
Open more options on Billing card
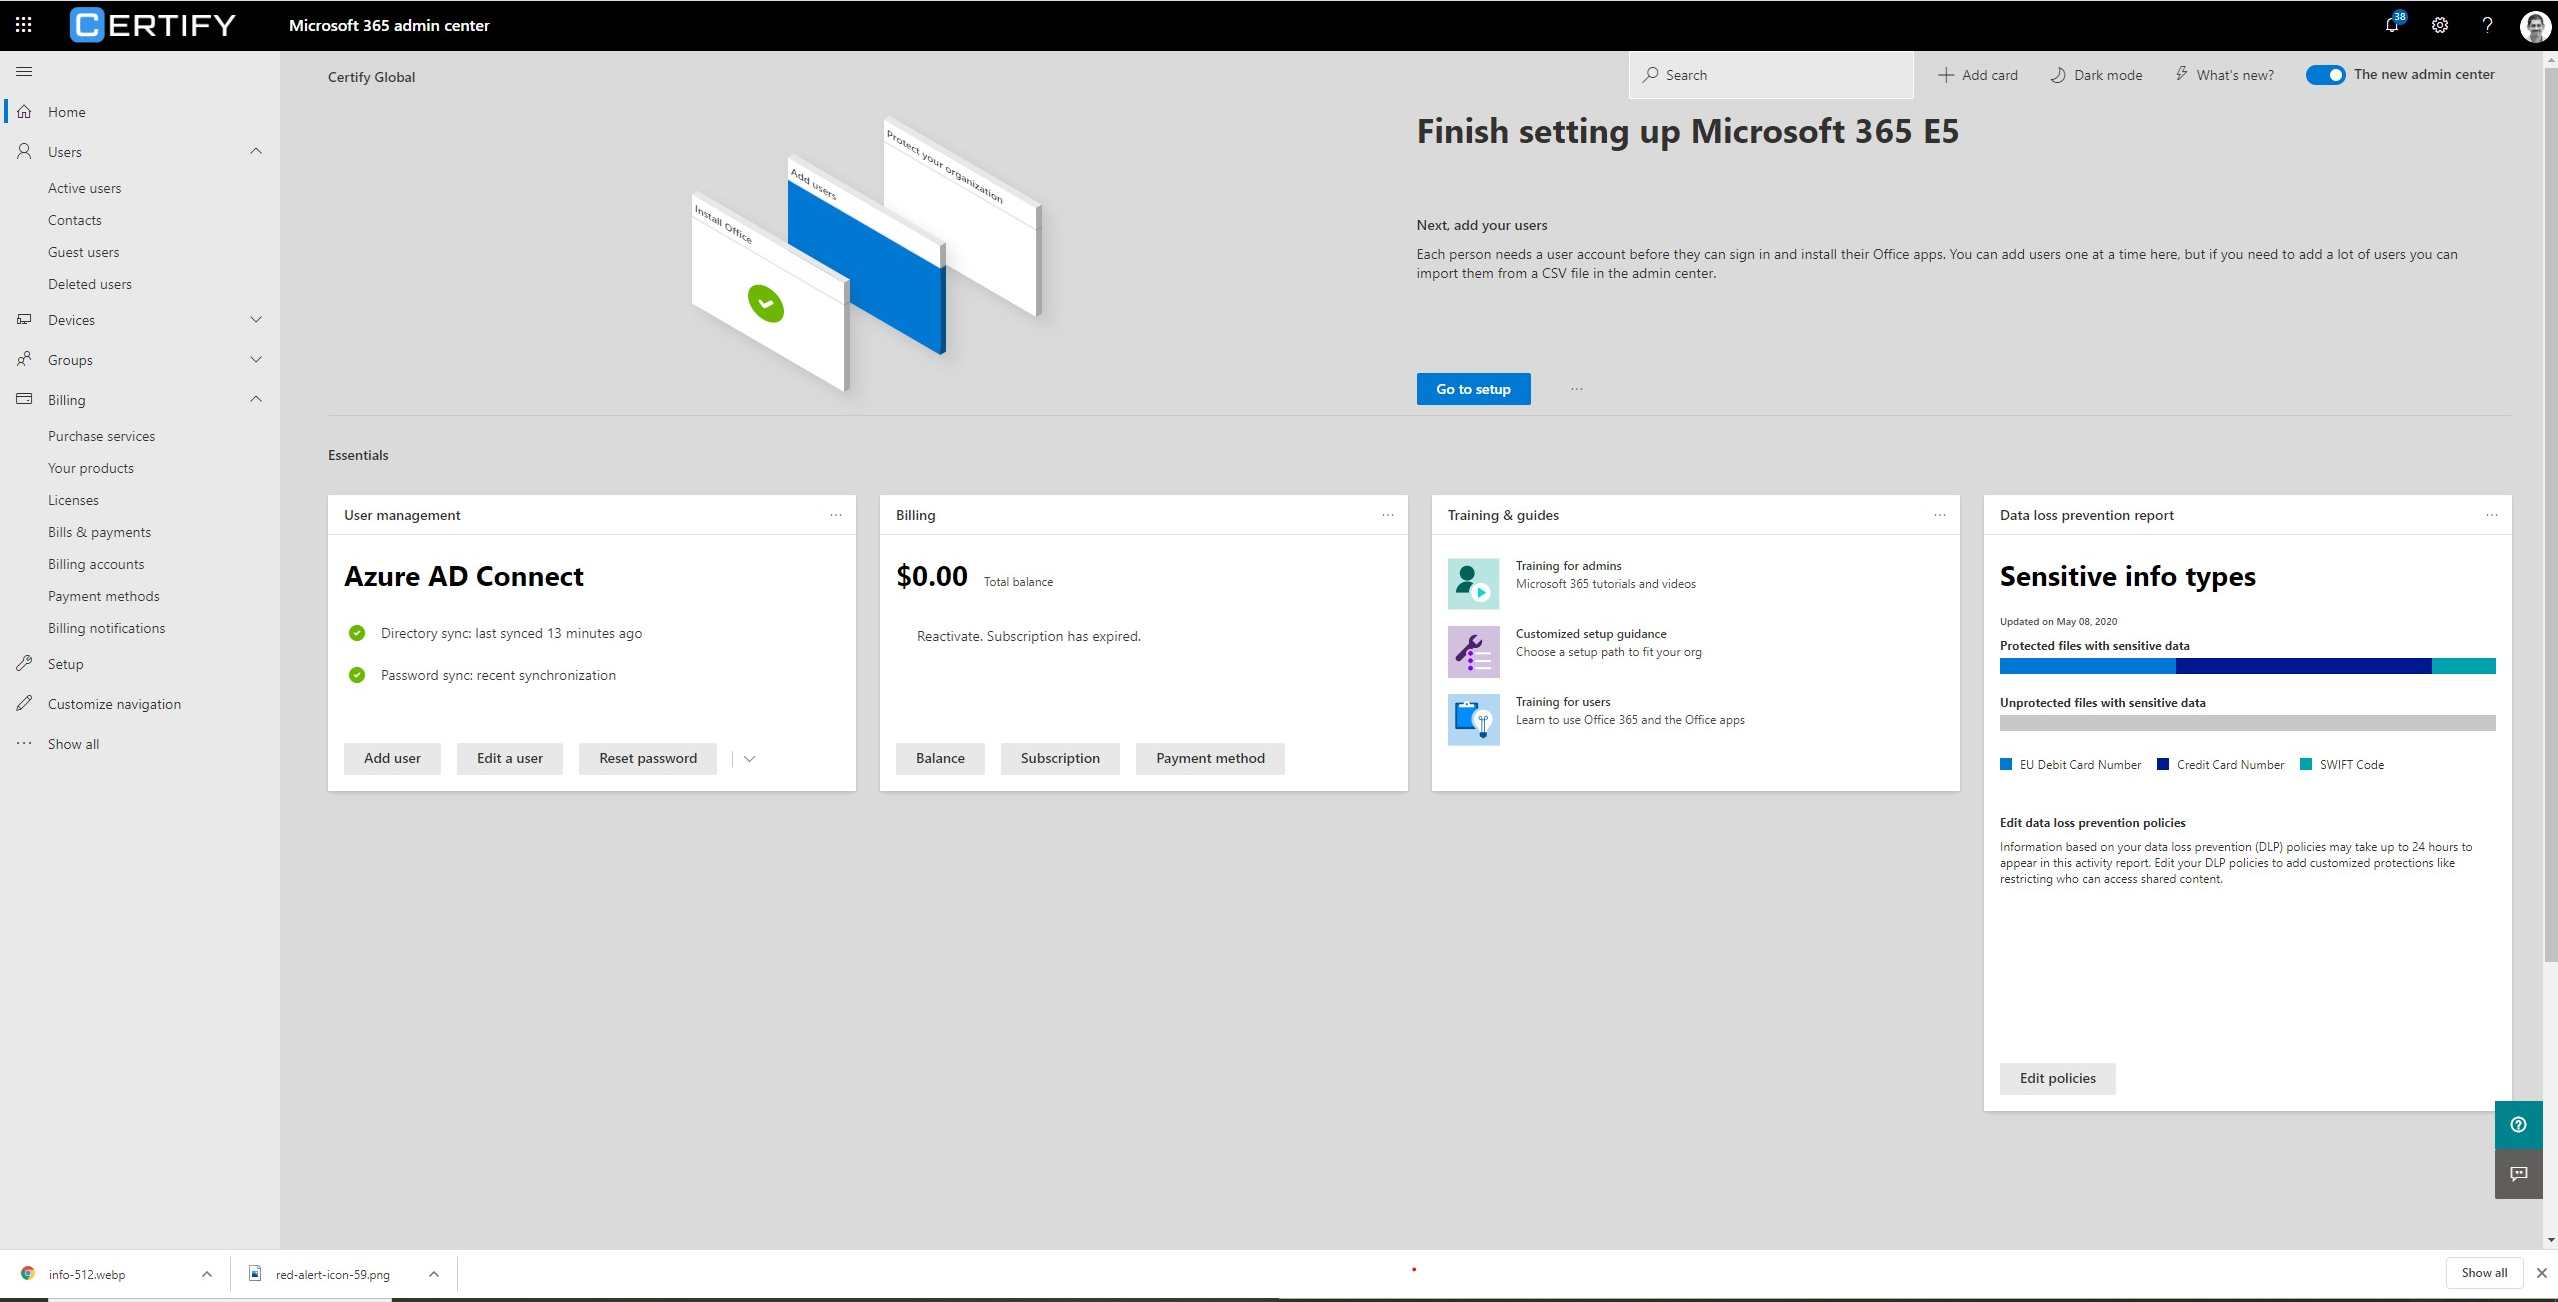(x=1388, y=515)
